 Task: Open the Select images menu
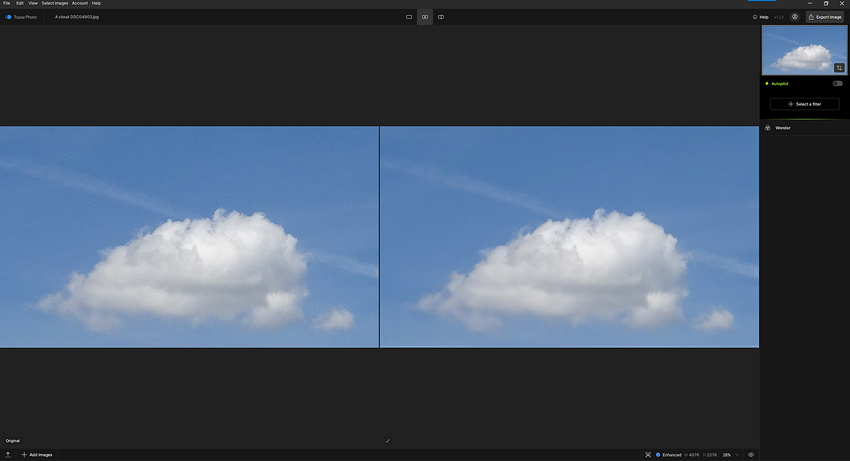[x=55, y=3]
